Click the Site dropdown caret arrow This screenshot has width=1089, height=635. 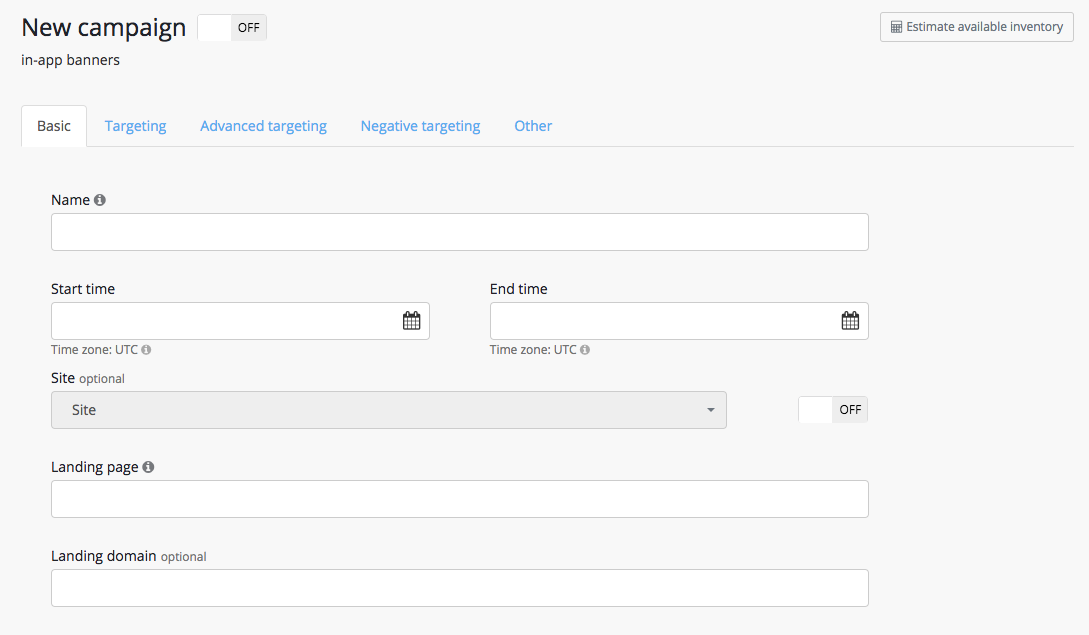[710, 410]
